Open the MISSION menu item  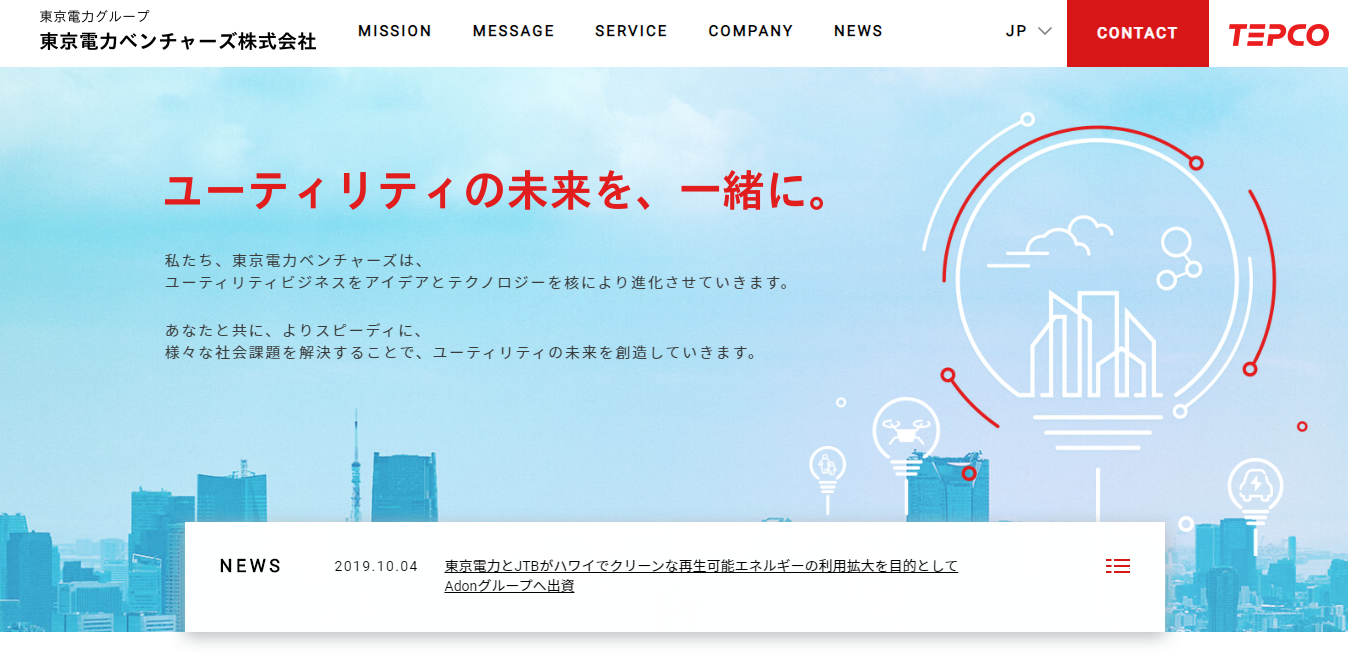[x=395, y=31]
